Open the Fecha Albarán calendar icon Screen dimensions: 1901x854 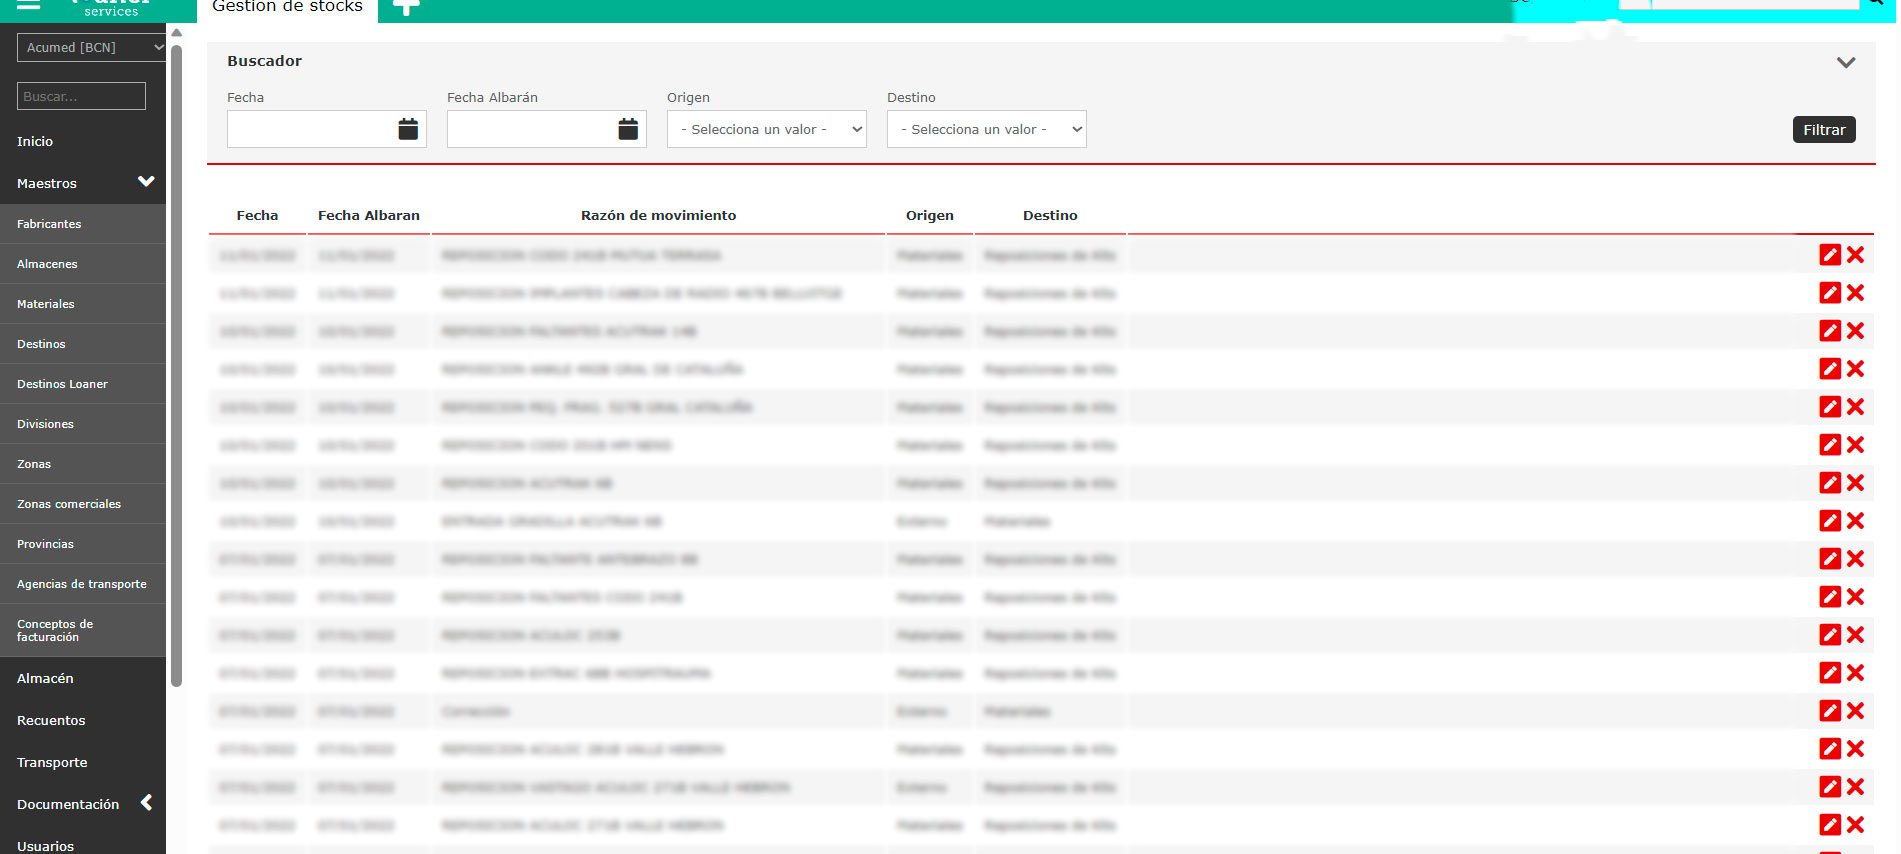[x=628, y=129]
